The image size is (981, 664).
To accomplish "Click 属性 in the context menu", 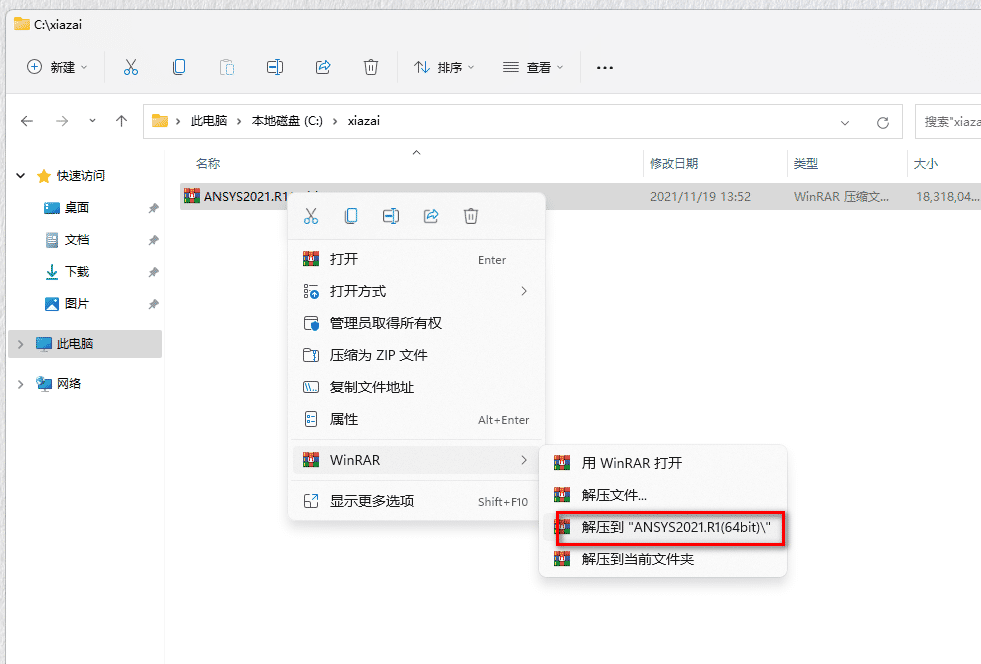I will coord(344,419).
